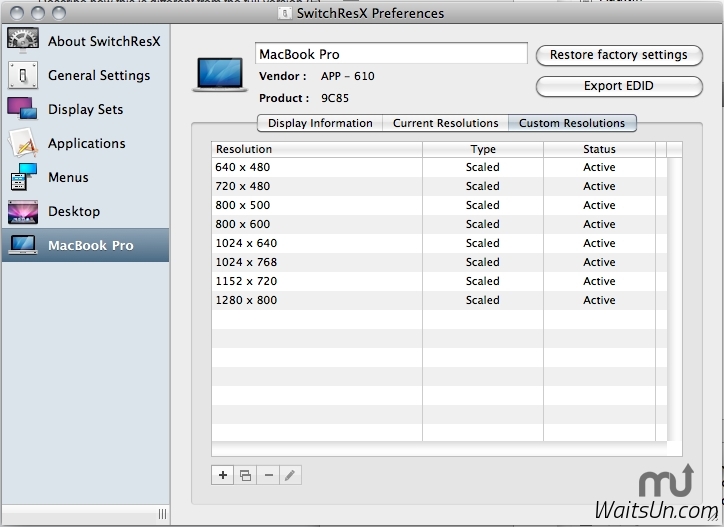Click the document icon in the title bar
This screenshot has height=527, width=724.
[284, 13]
